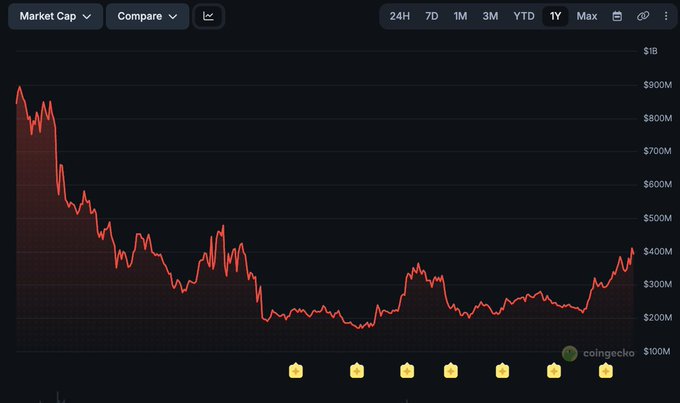Click the sixth yellow news marker
This screenshot has width=680, height=403.
click(554, 371)
